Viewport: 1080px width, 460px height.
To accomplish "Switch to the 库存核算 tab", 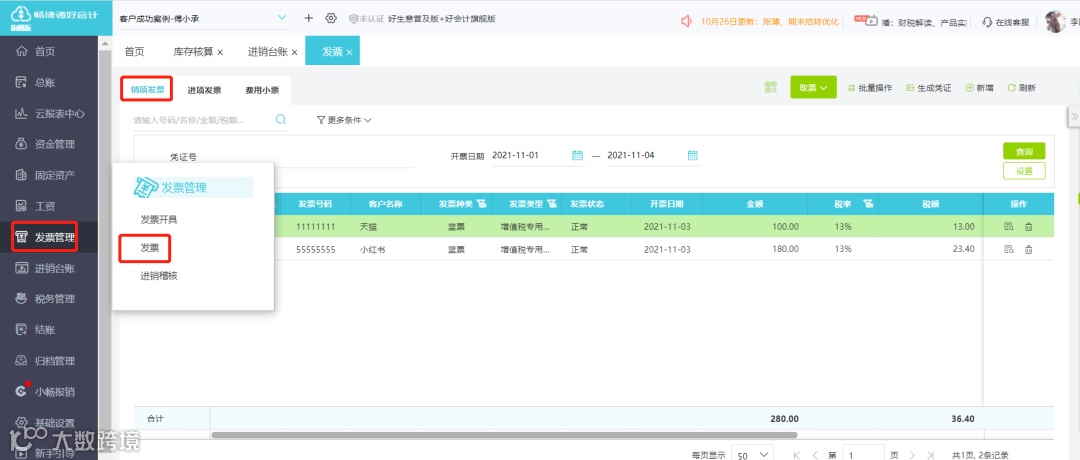I will 192,52.
